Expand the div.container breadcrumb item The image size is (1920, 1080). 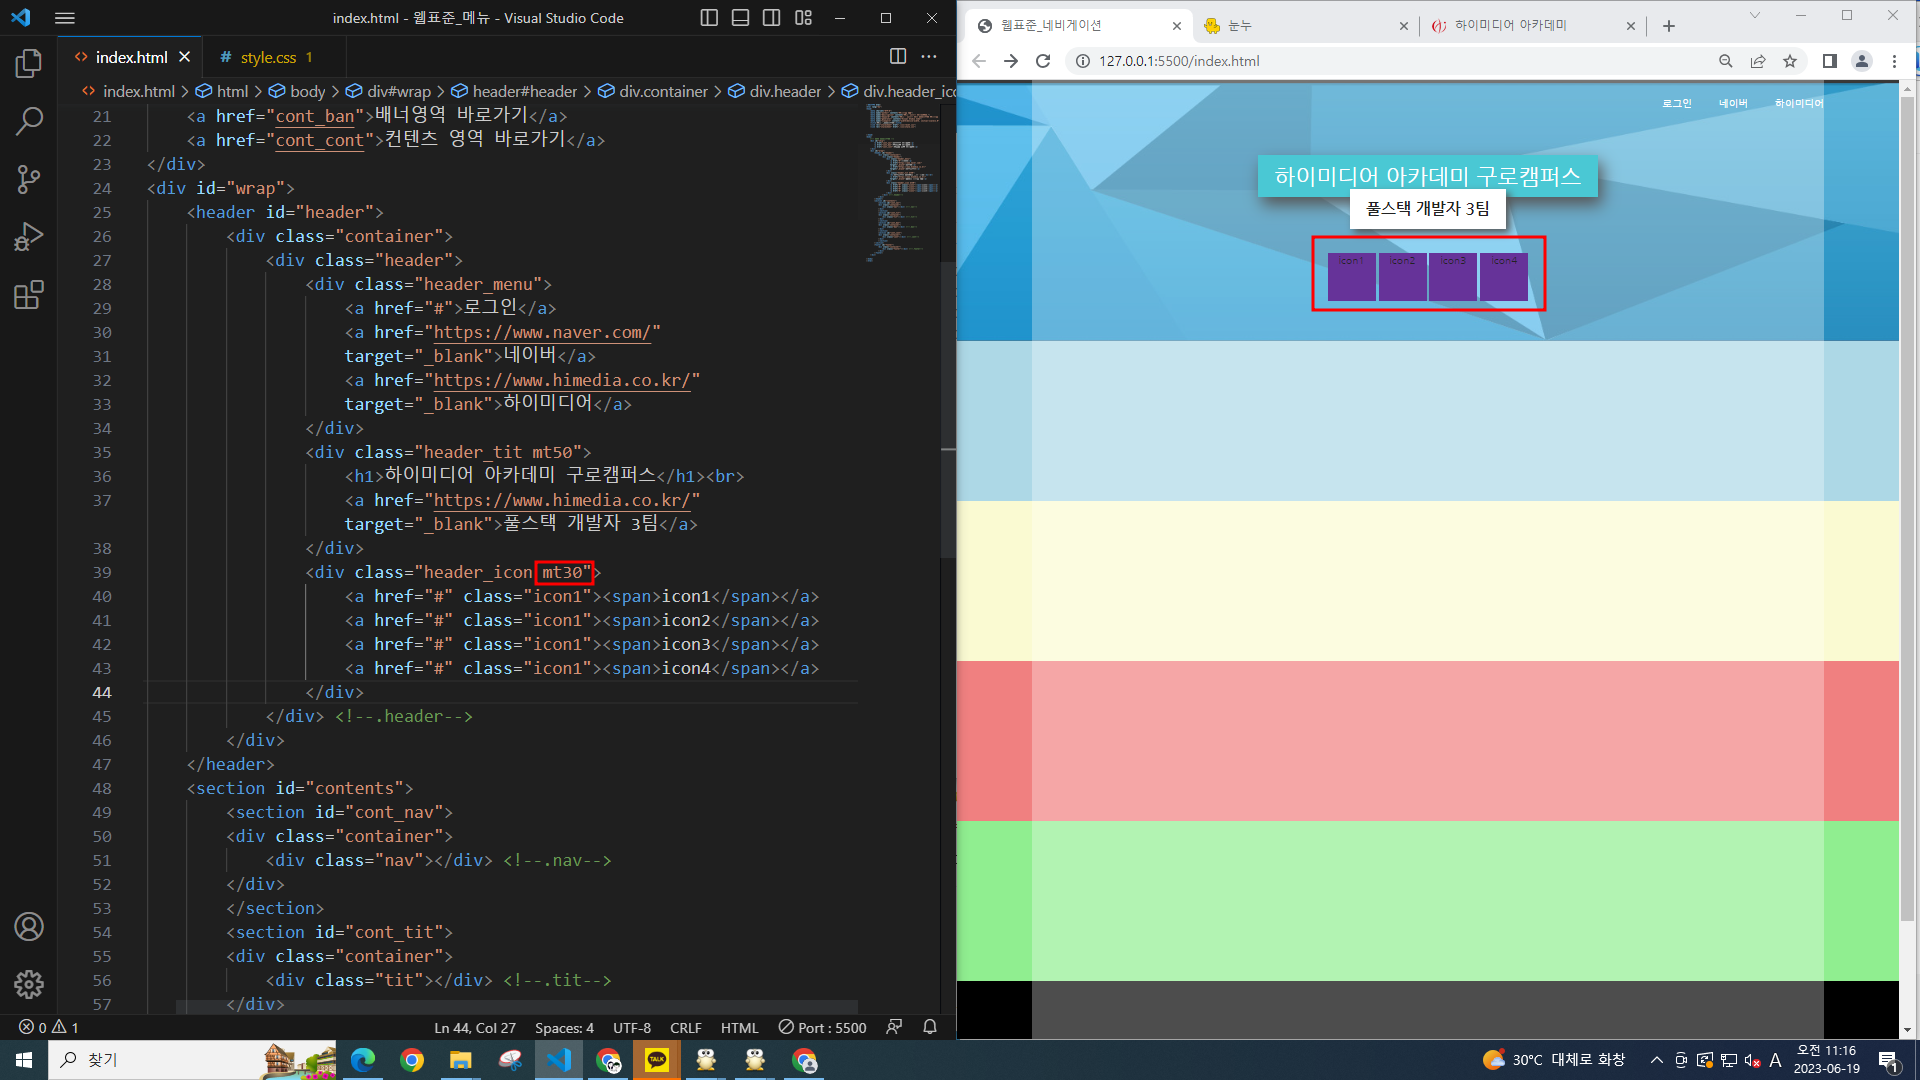pos(662,91)
